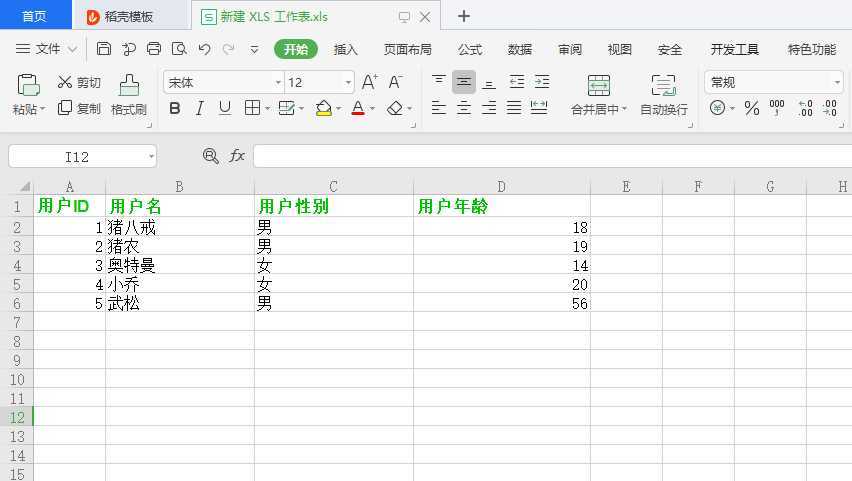
Task: Click the red font color A
Action: tap(358, 108)
